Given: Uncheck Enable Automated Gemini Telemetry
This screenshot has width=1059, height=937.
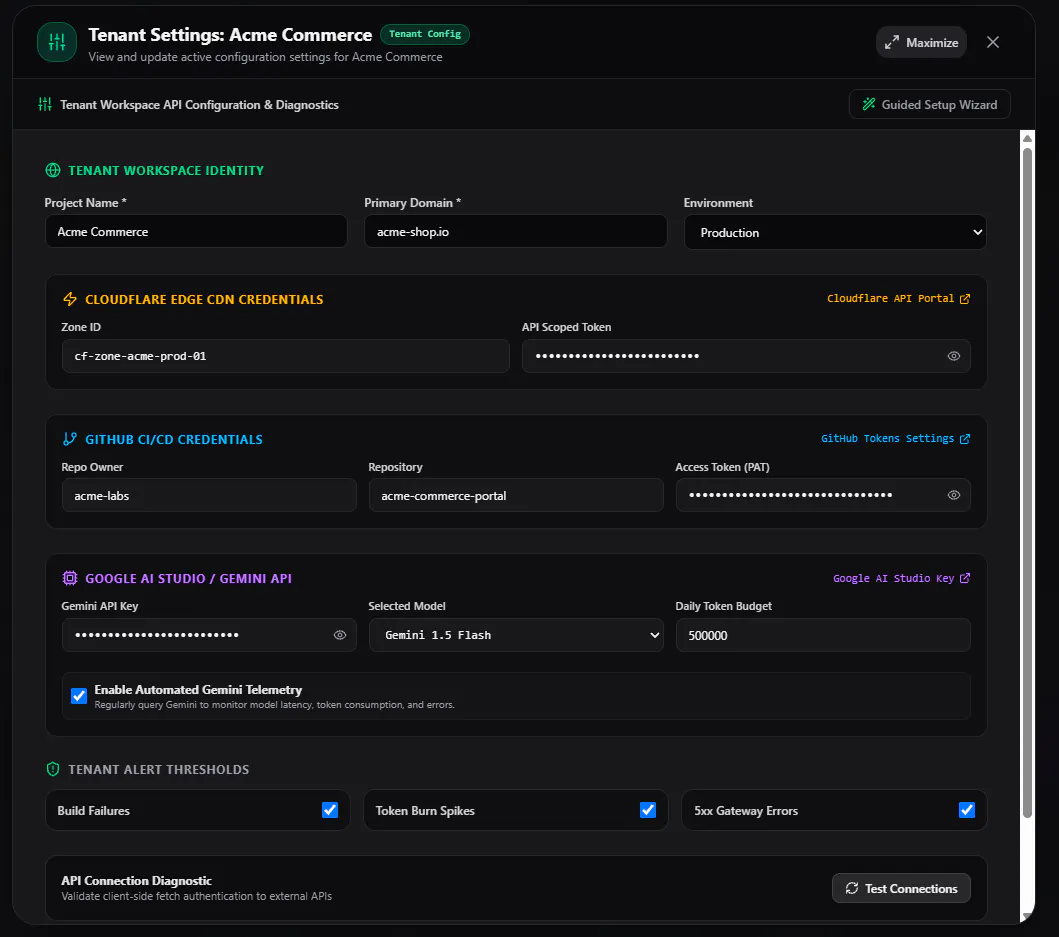Looking at the screenshot, I should [x=79, y=696].
